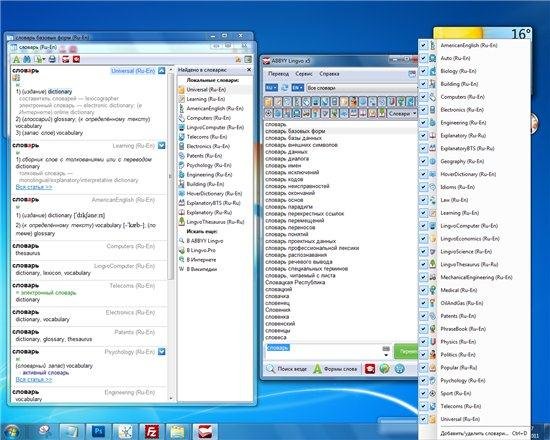Uncheck PhraseBook (Ru-En) checkbox
Image resolution: width=550 pixels, height=440 pixels.
[x=423, y=329]
